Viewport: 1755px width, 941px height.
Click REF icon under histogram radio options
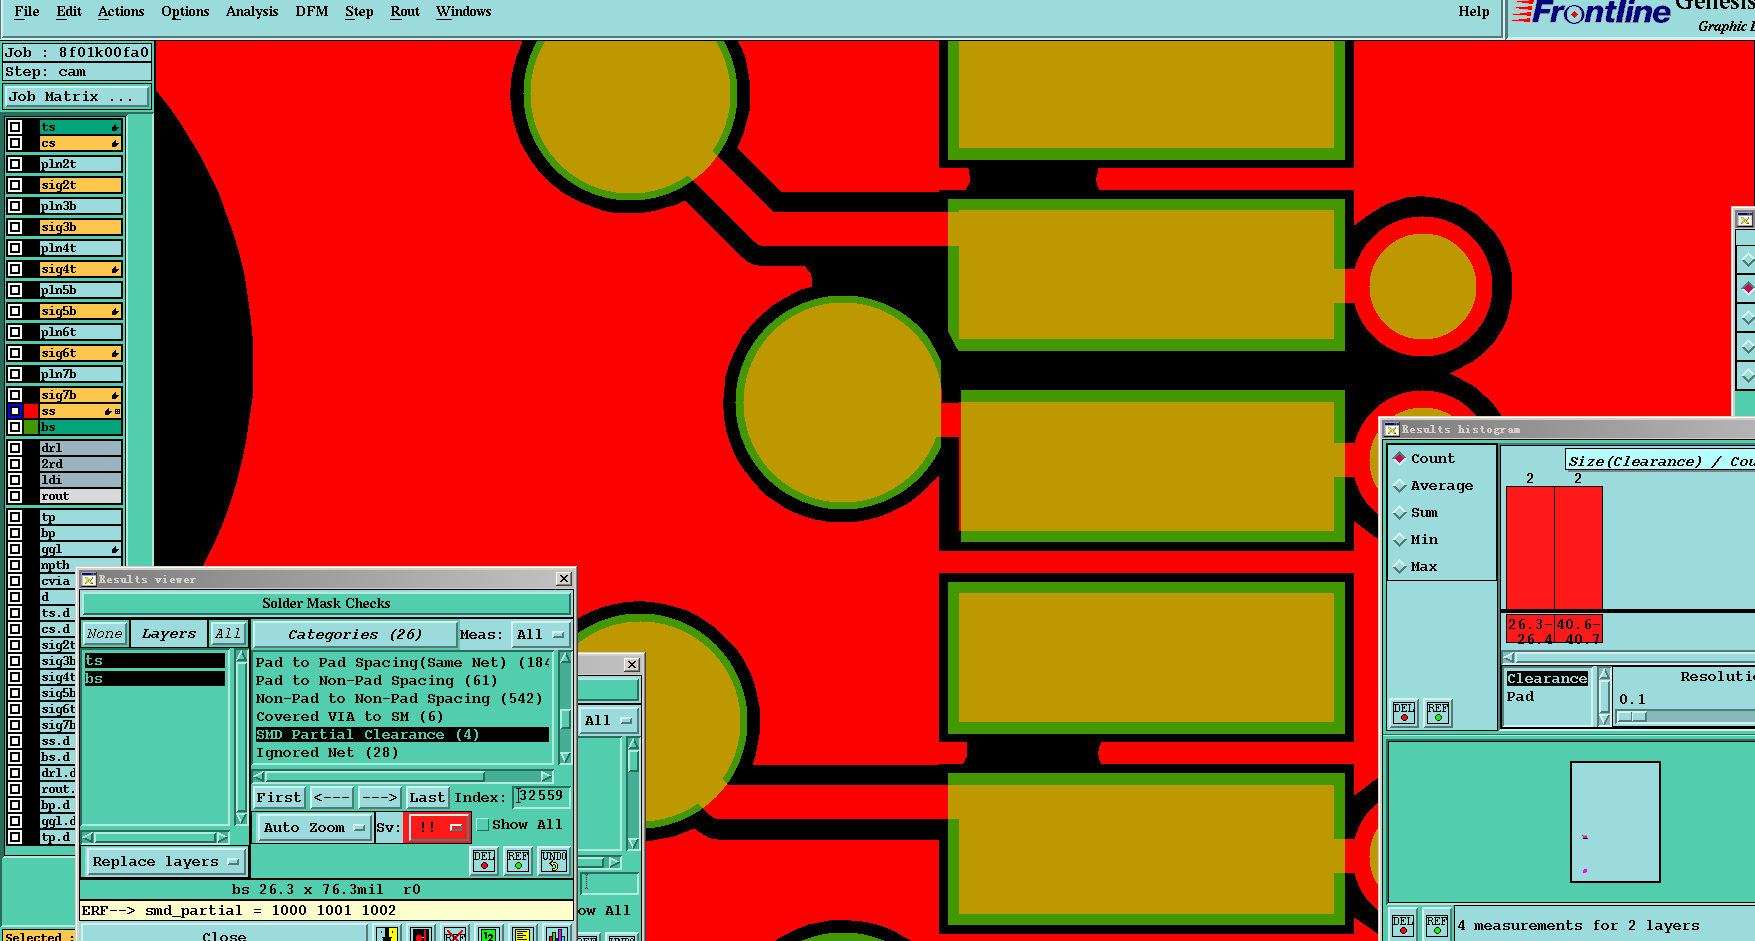tap(1438, 712)
